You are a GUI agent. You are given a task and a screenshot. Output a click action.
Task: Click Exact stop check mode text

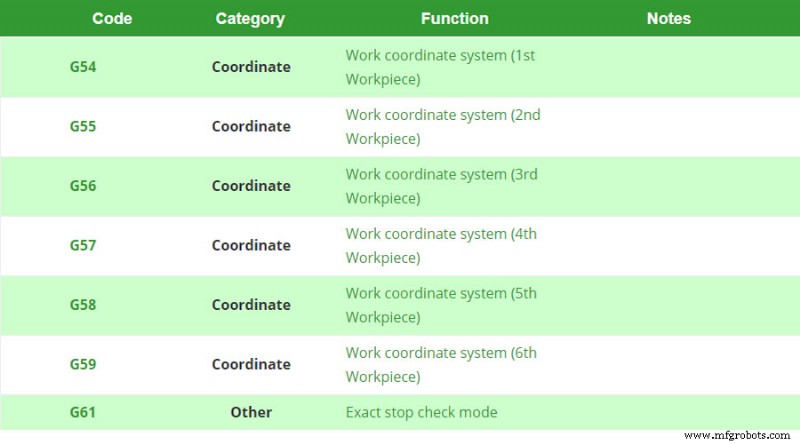pos(421,412)
